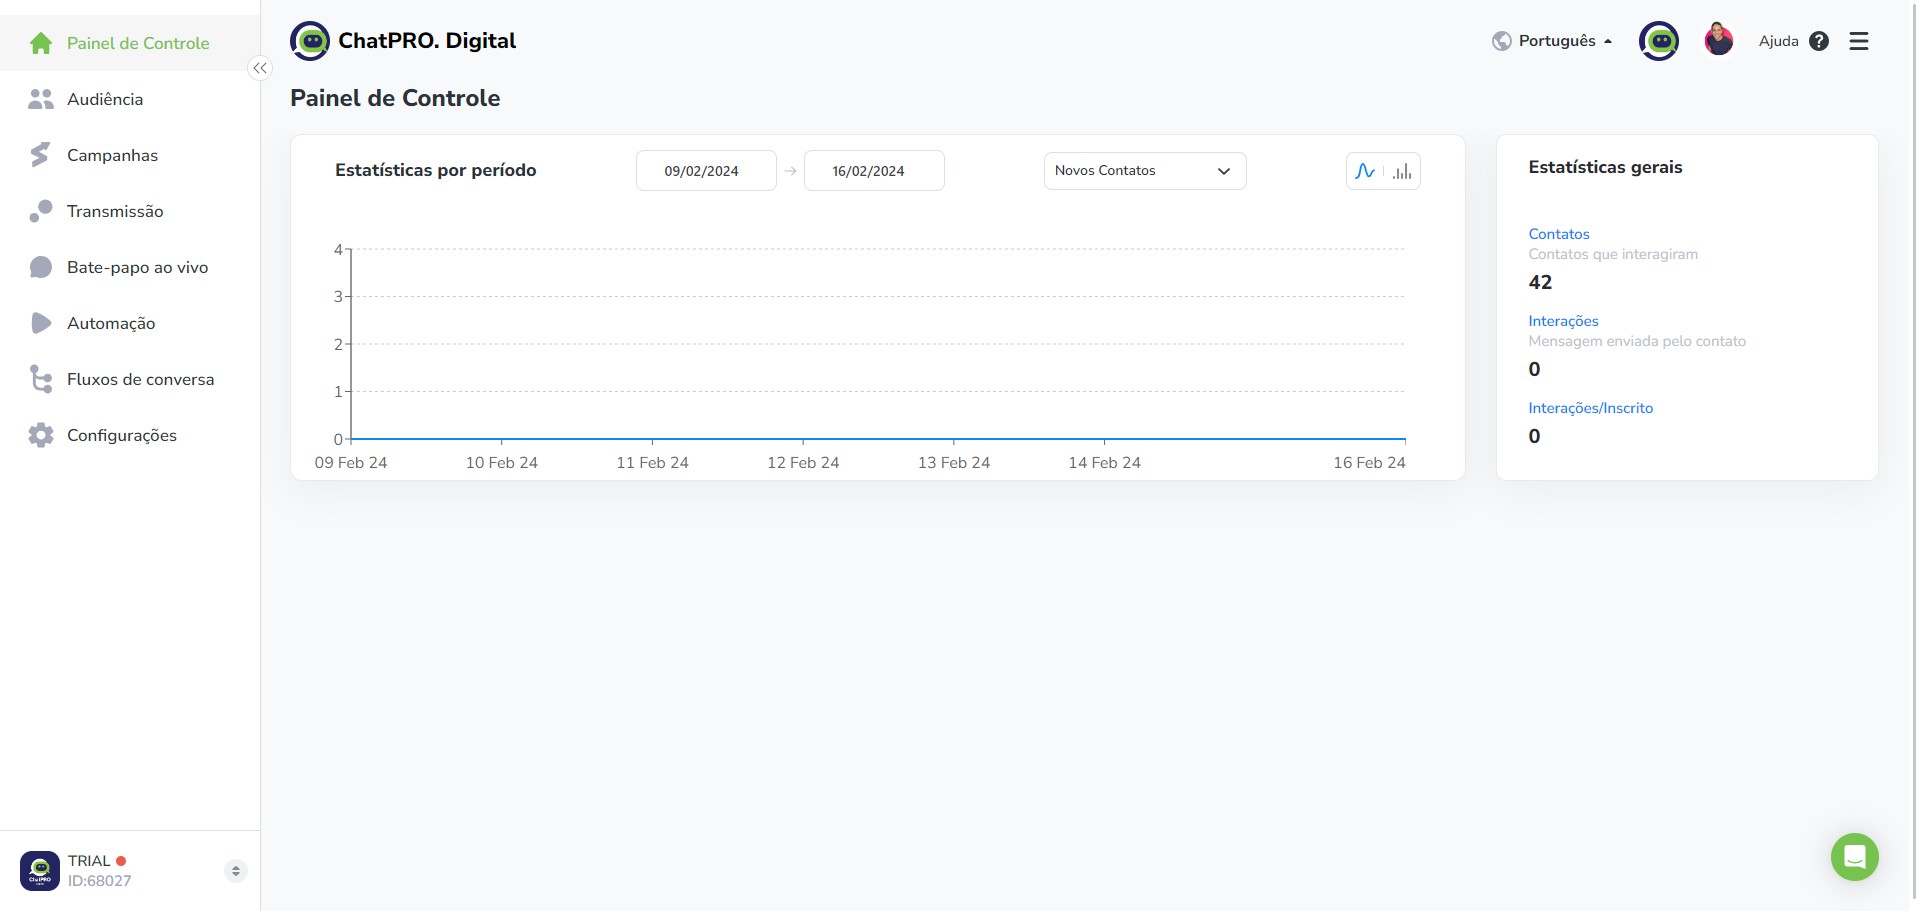Click the ChatPRO robot logo beside the title
This screenshot has width=1920, height=911.
310,41
